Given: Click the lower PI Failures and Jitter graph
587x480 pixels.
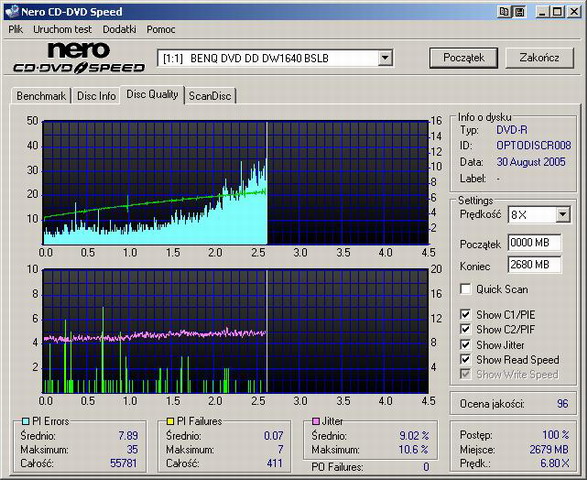Looking at the screenshot, I should [x=235, y=331].
